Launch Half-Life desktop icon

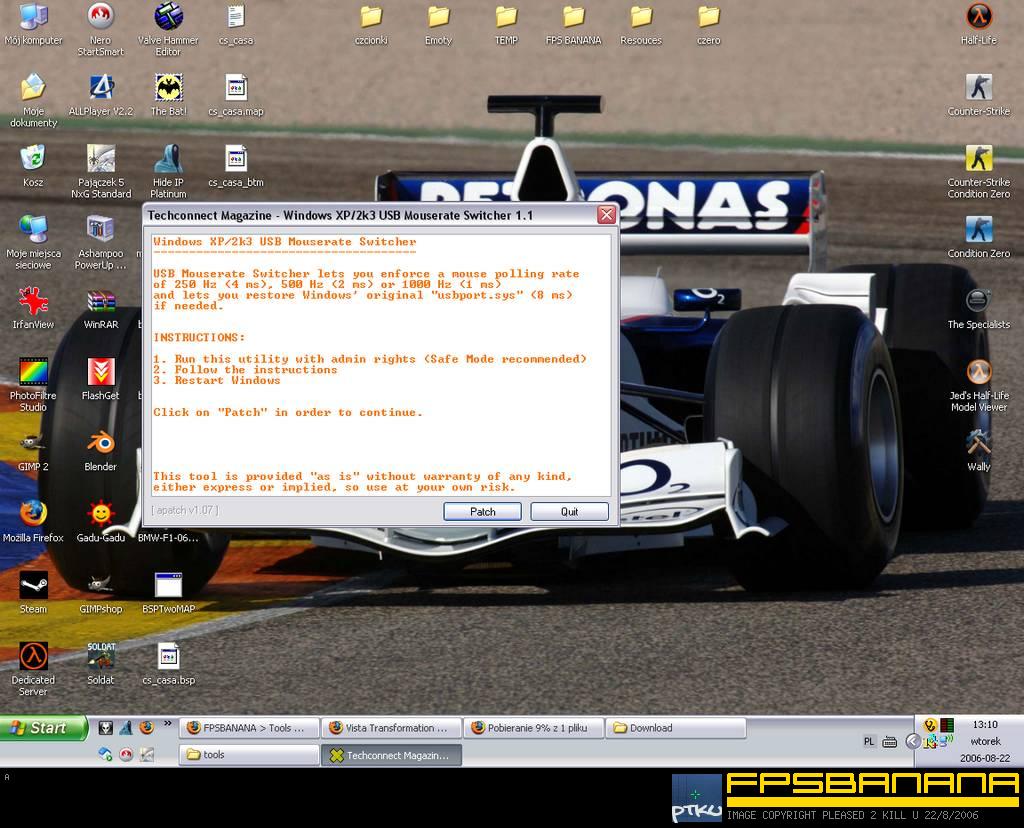[979, 25]
